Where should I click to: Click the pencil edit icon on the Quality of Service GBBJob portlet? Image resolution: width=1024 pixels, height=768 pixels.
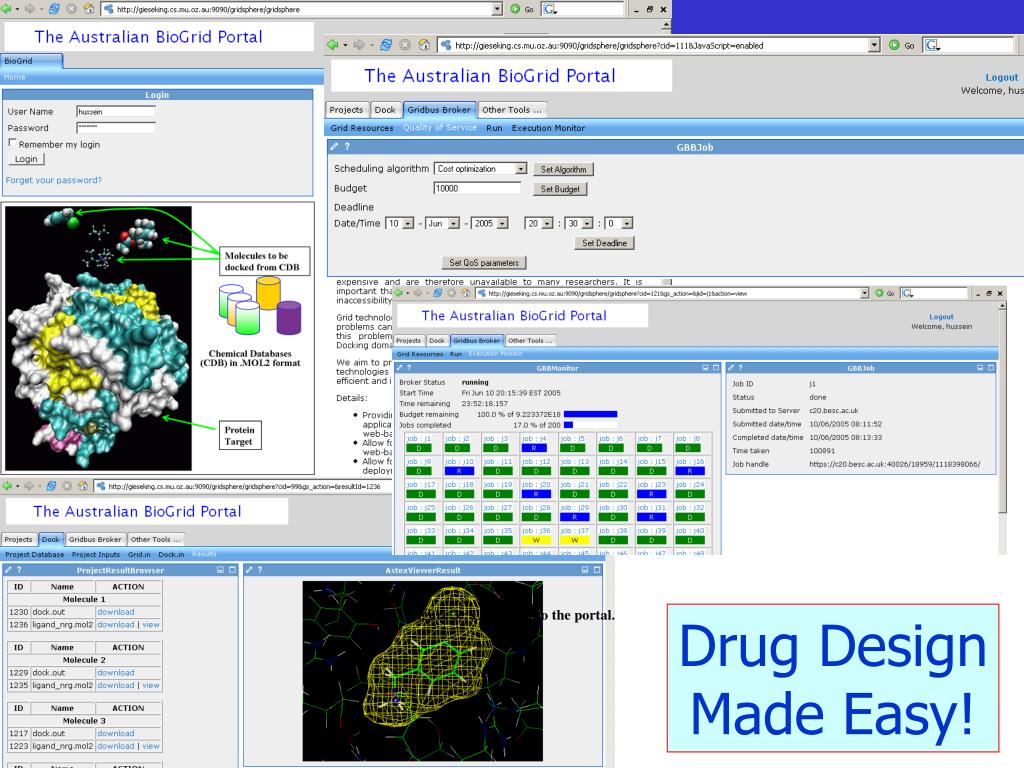334,147
